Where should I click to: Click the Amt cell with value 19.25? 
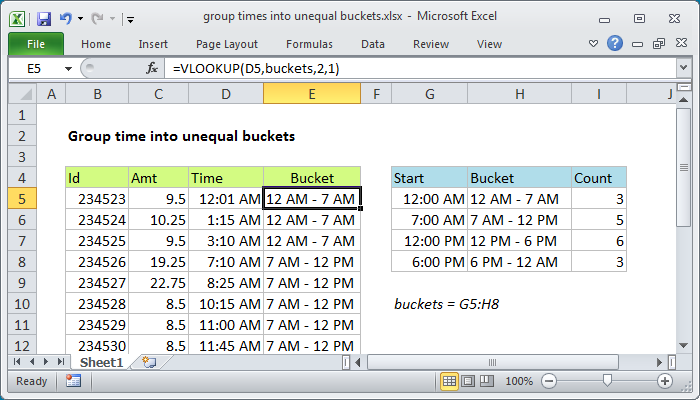click(158, 262)
